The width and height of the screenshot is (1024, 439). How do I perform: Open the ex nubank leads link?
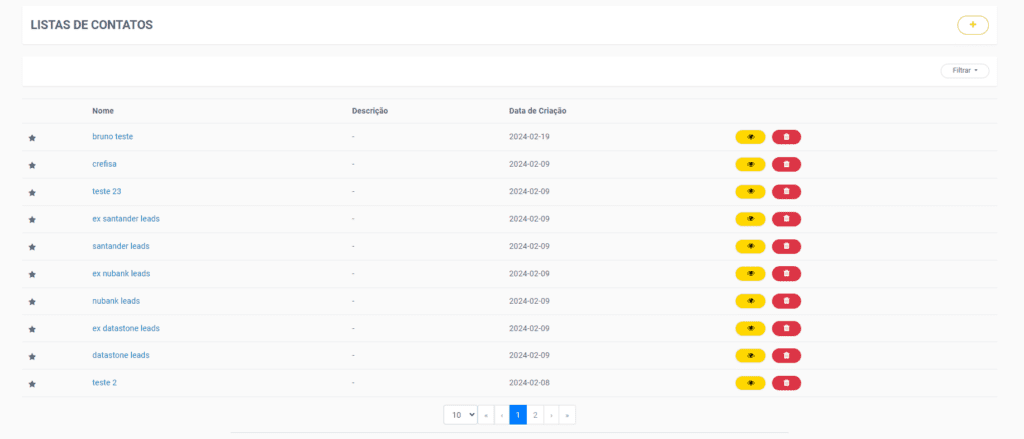coord(121,274)
